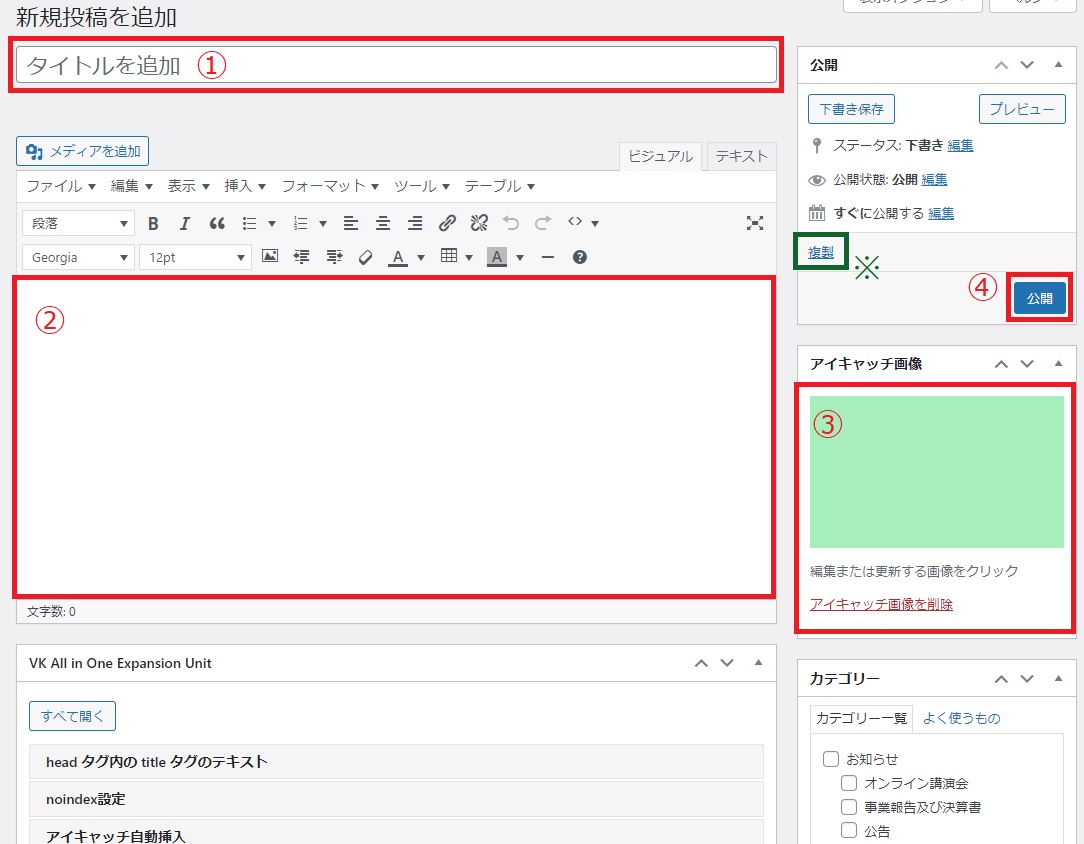Screen dimensions: 1084x844
Task: Open the Georgia font family dropdown
Action: point(77,257)
